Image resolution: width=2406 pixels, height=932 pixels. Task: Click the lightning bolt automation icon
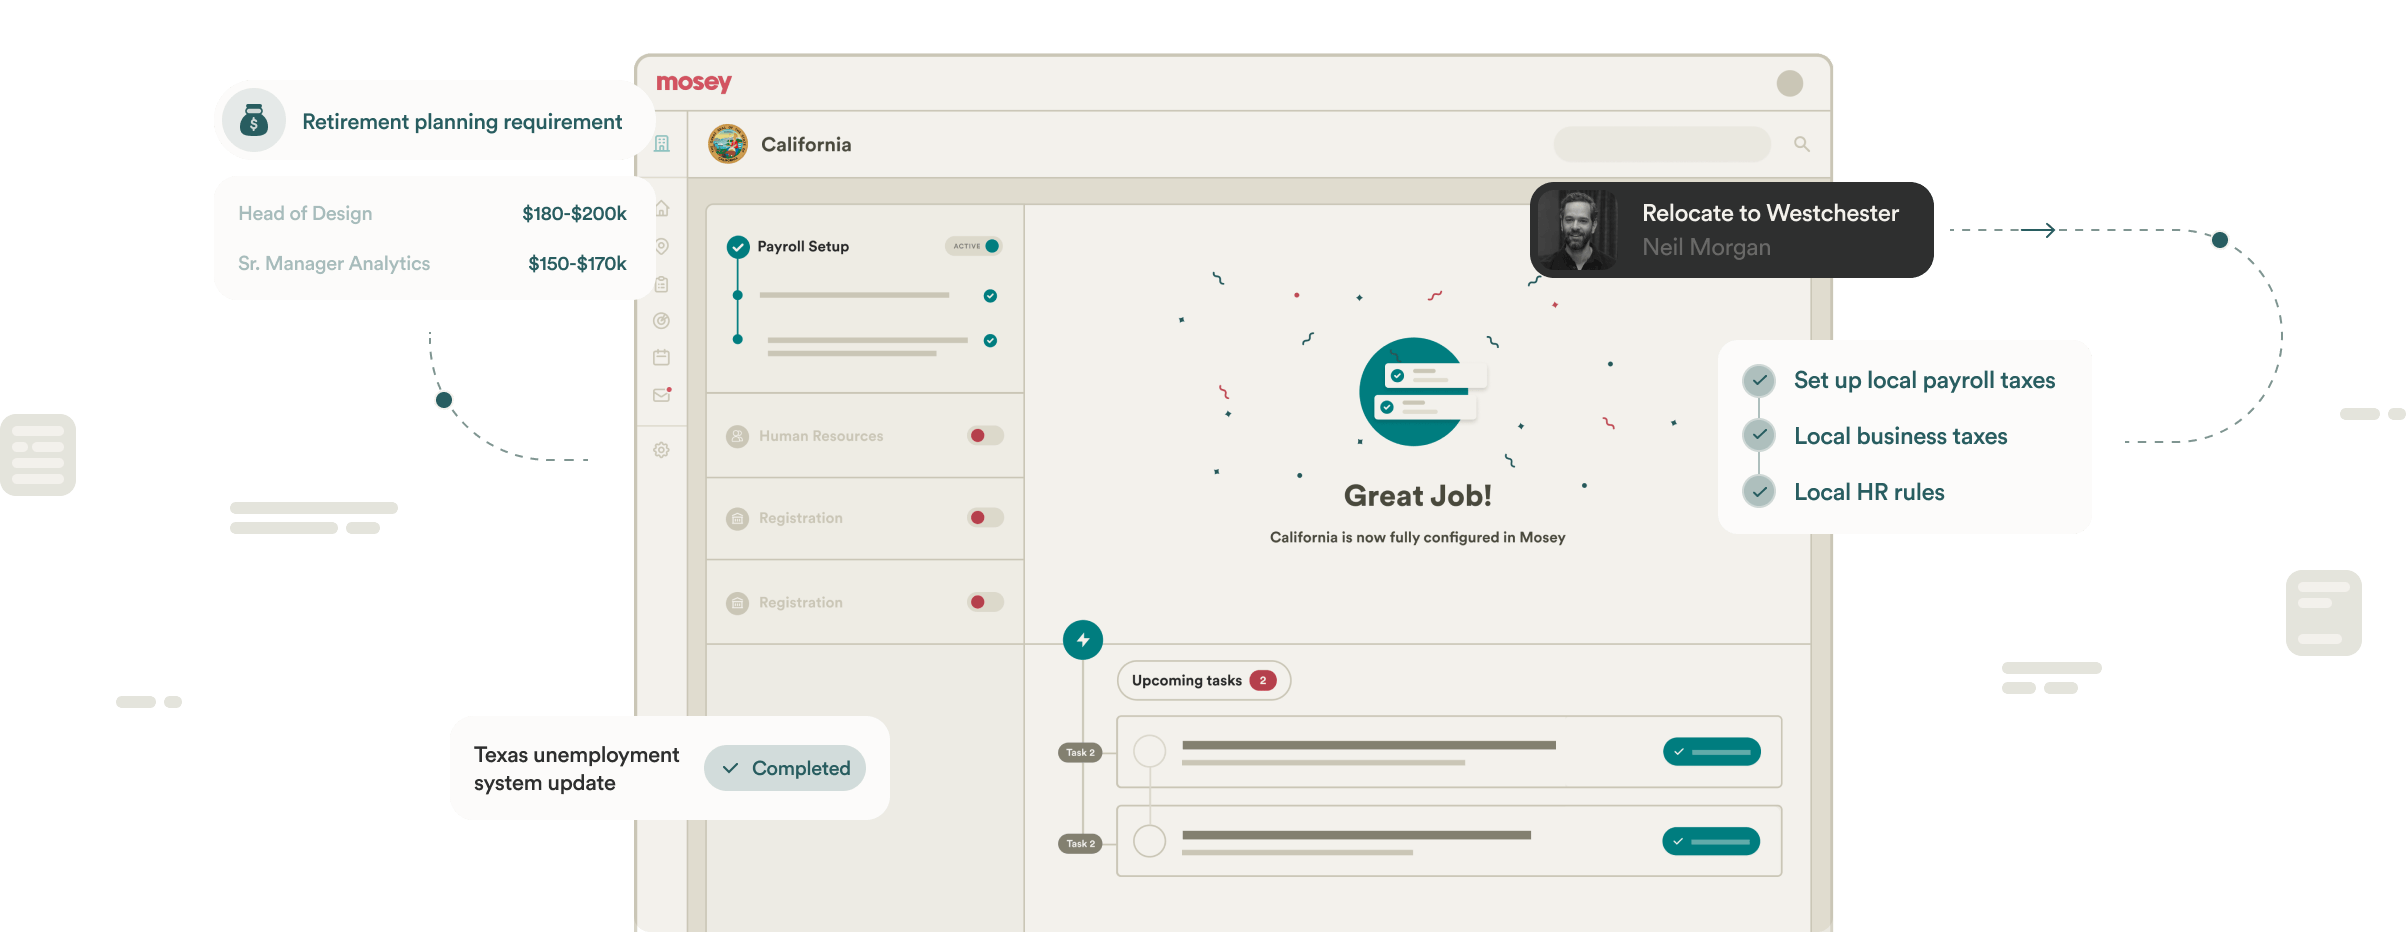tap(1083, 640)
